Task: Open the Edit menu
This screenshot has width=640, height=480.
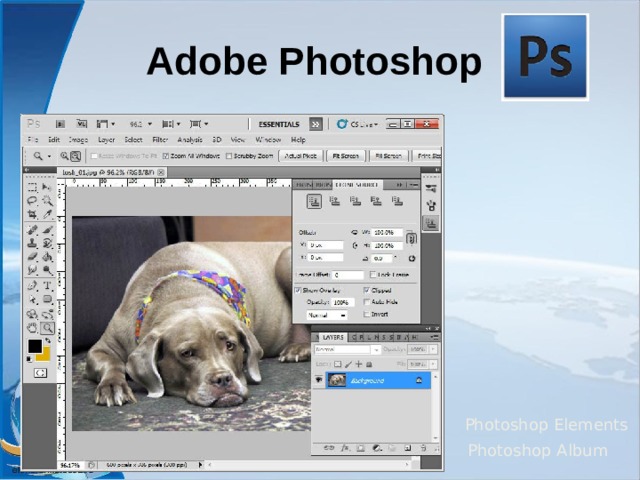Action: pos(54,140)
